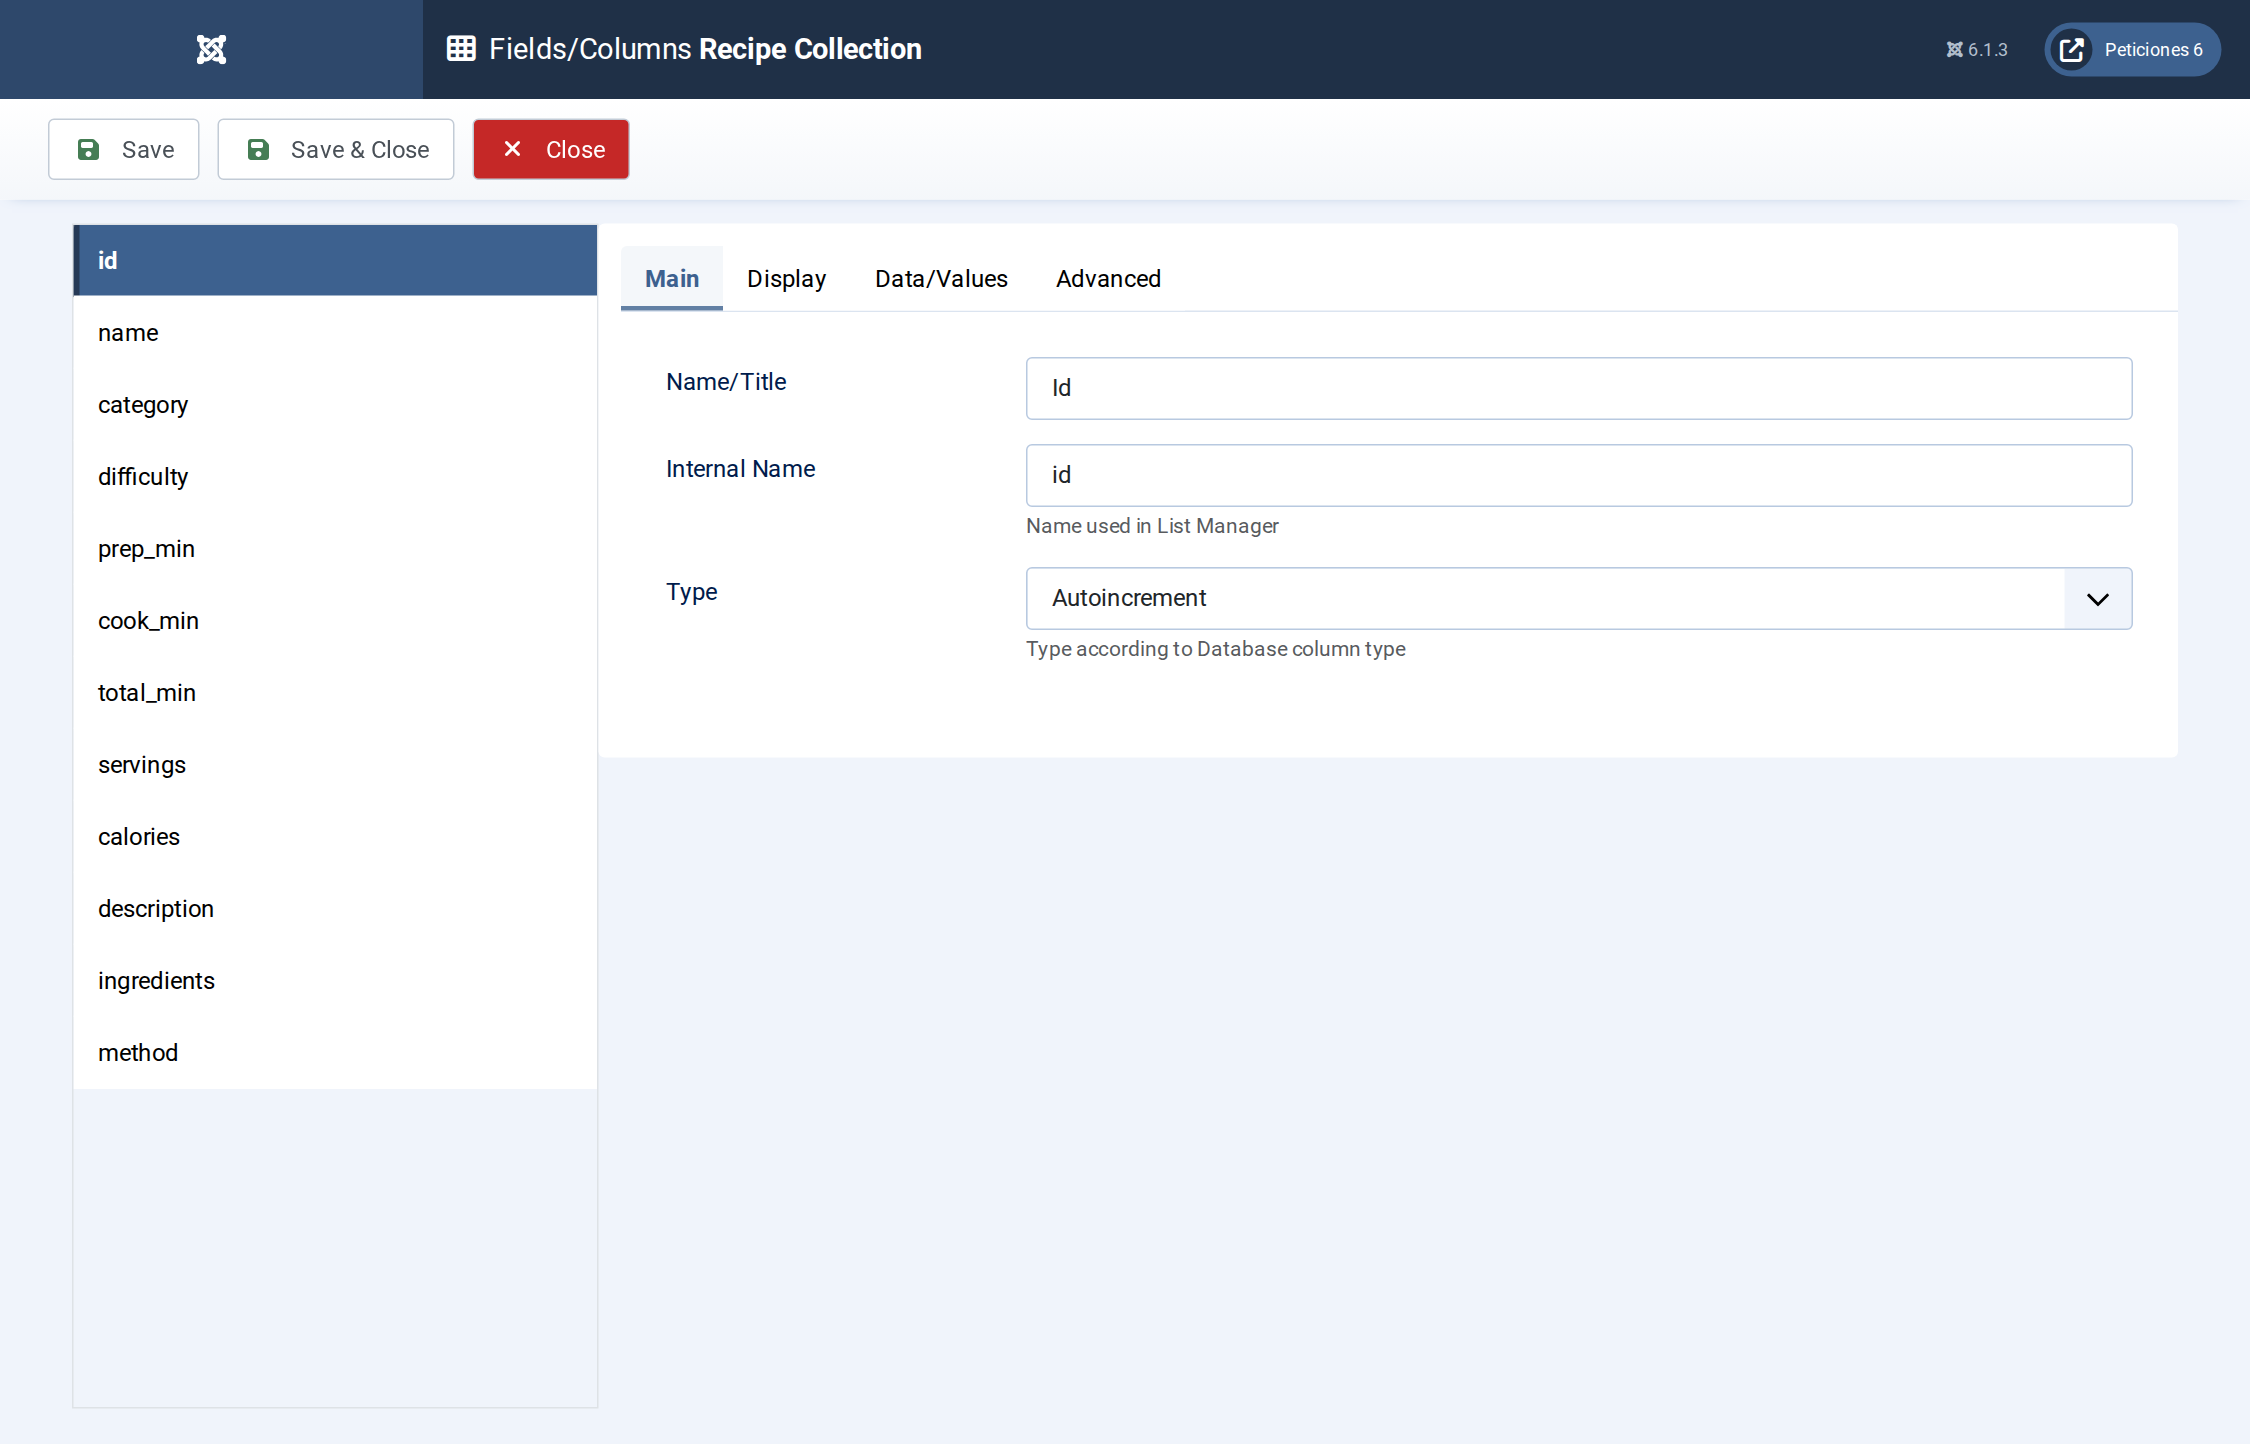
Task: Select the total_min field
Action: coord(335,693)
